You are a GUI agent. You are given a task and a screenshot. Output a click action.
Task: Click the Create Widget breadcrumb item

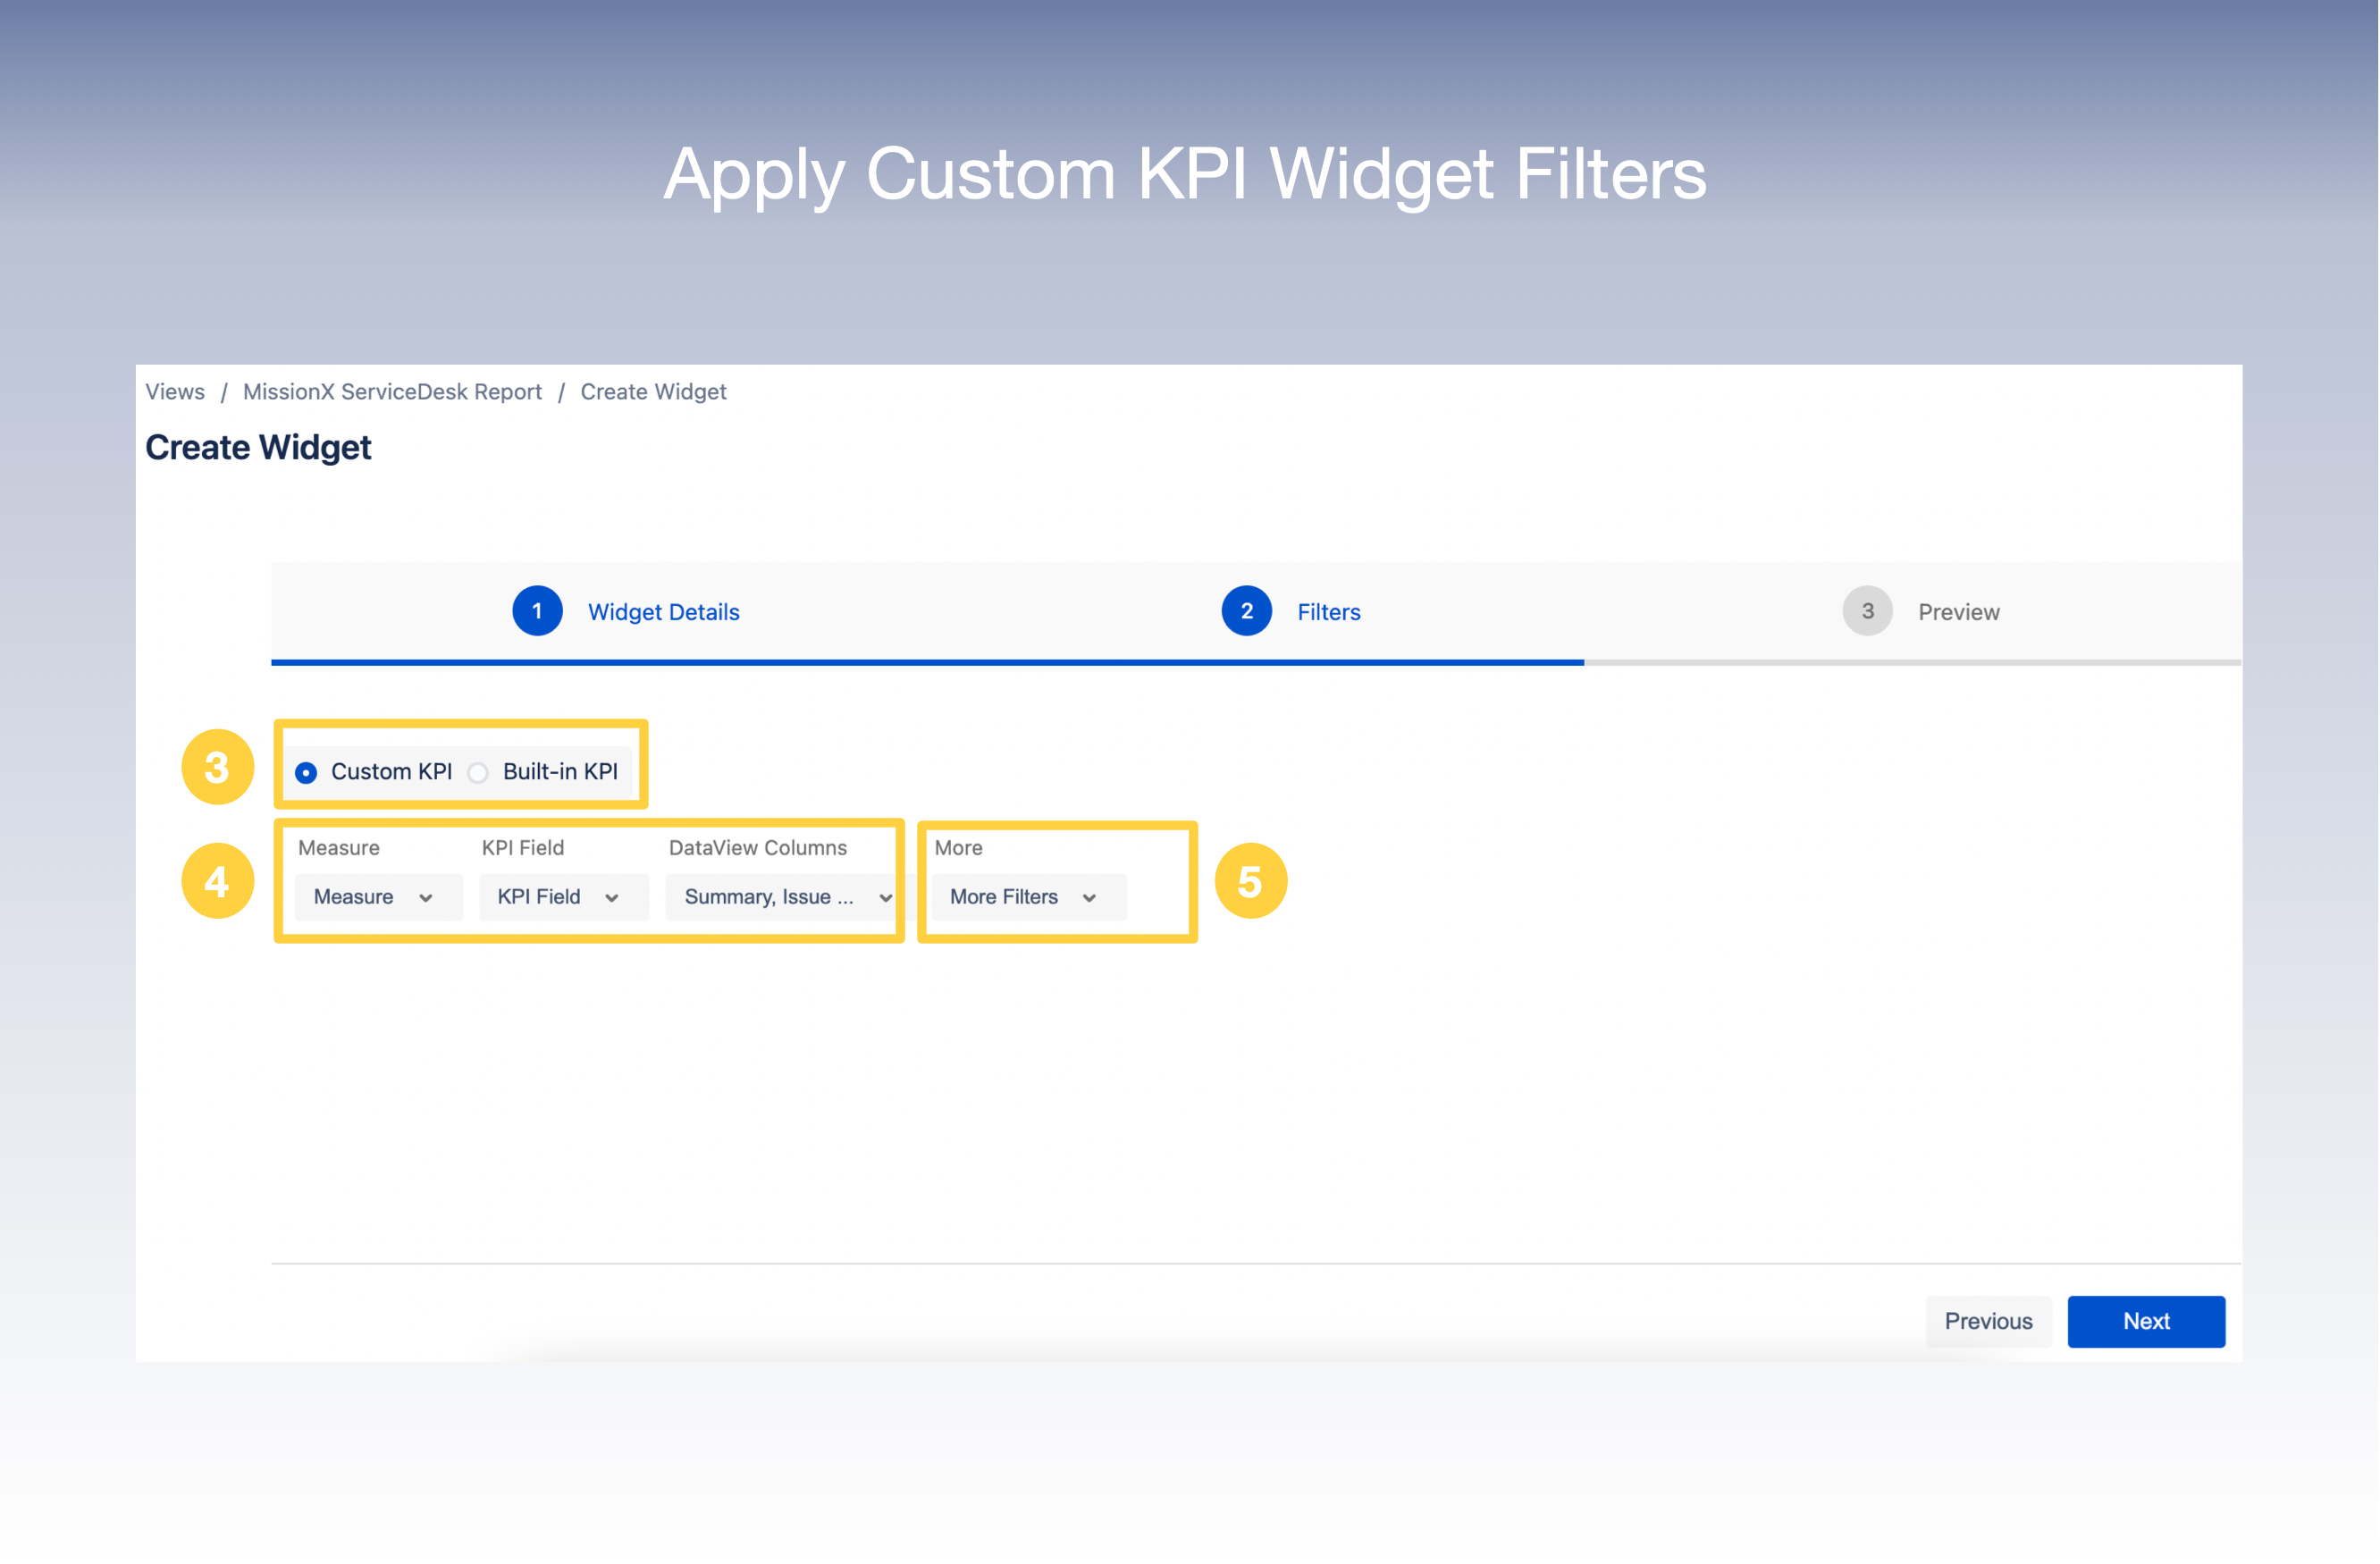653,391
